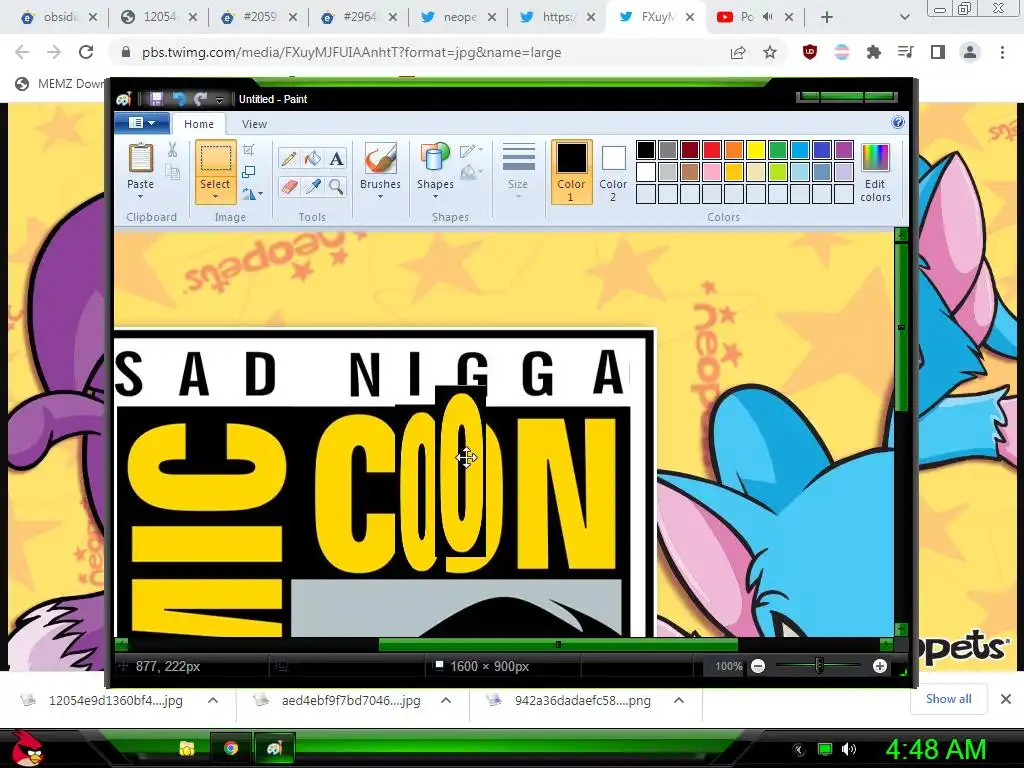Click the Angry Birds start button
The image size is (1024, 768).
coord(28,747)
